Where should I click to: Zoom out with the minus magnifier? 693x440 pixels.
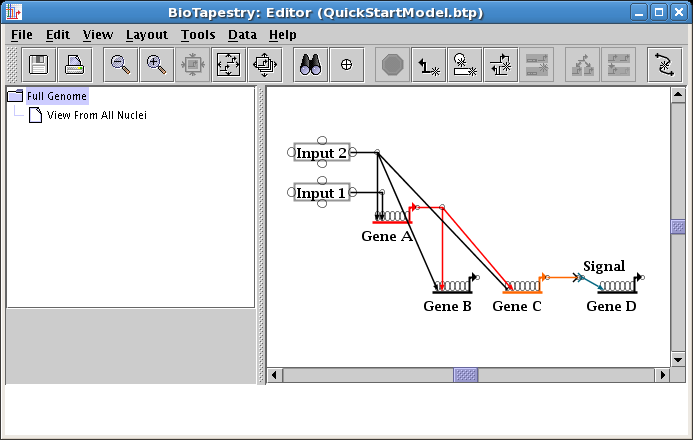(121, 64)
